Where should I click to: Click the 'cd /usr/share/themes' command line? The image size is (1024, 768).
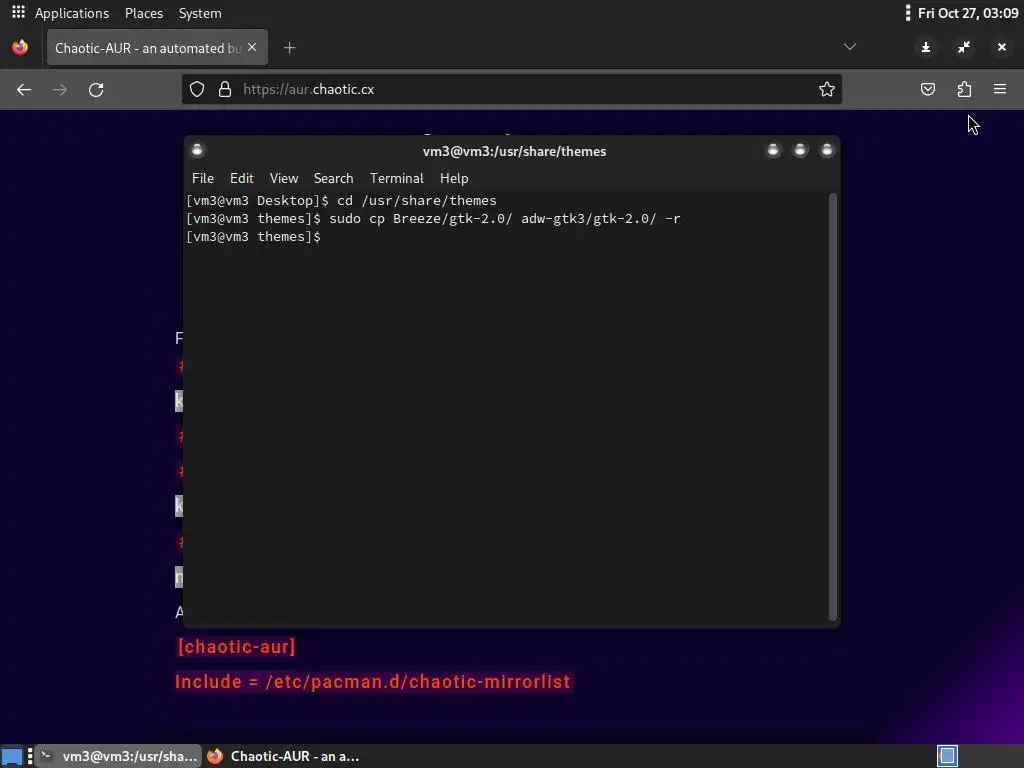341,200
